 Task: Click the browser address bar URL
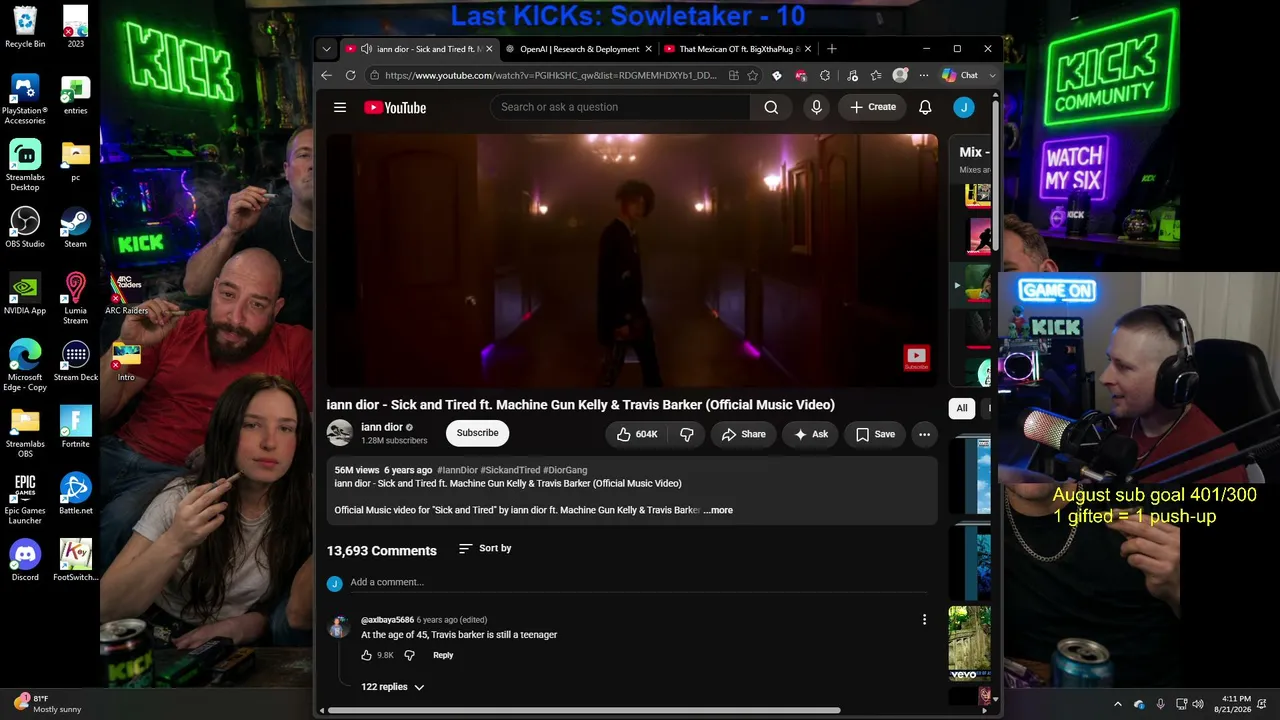[551, 75]
